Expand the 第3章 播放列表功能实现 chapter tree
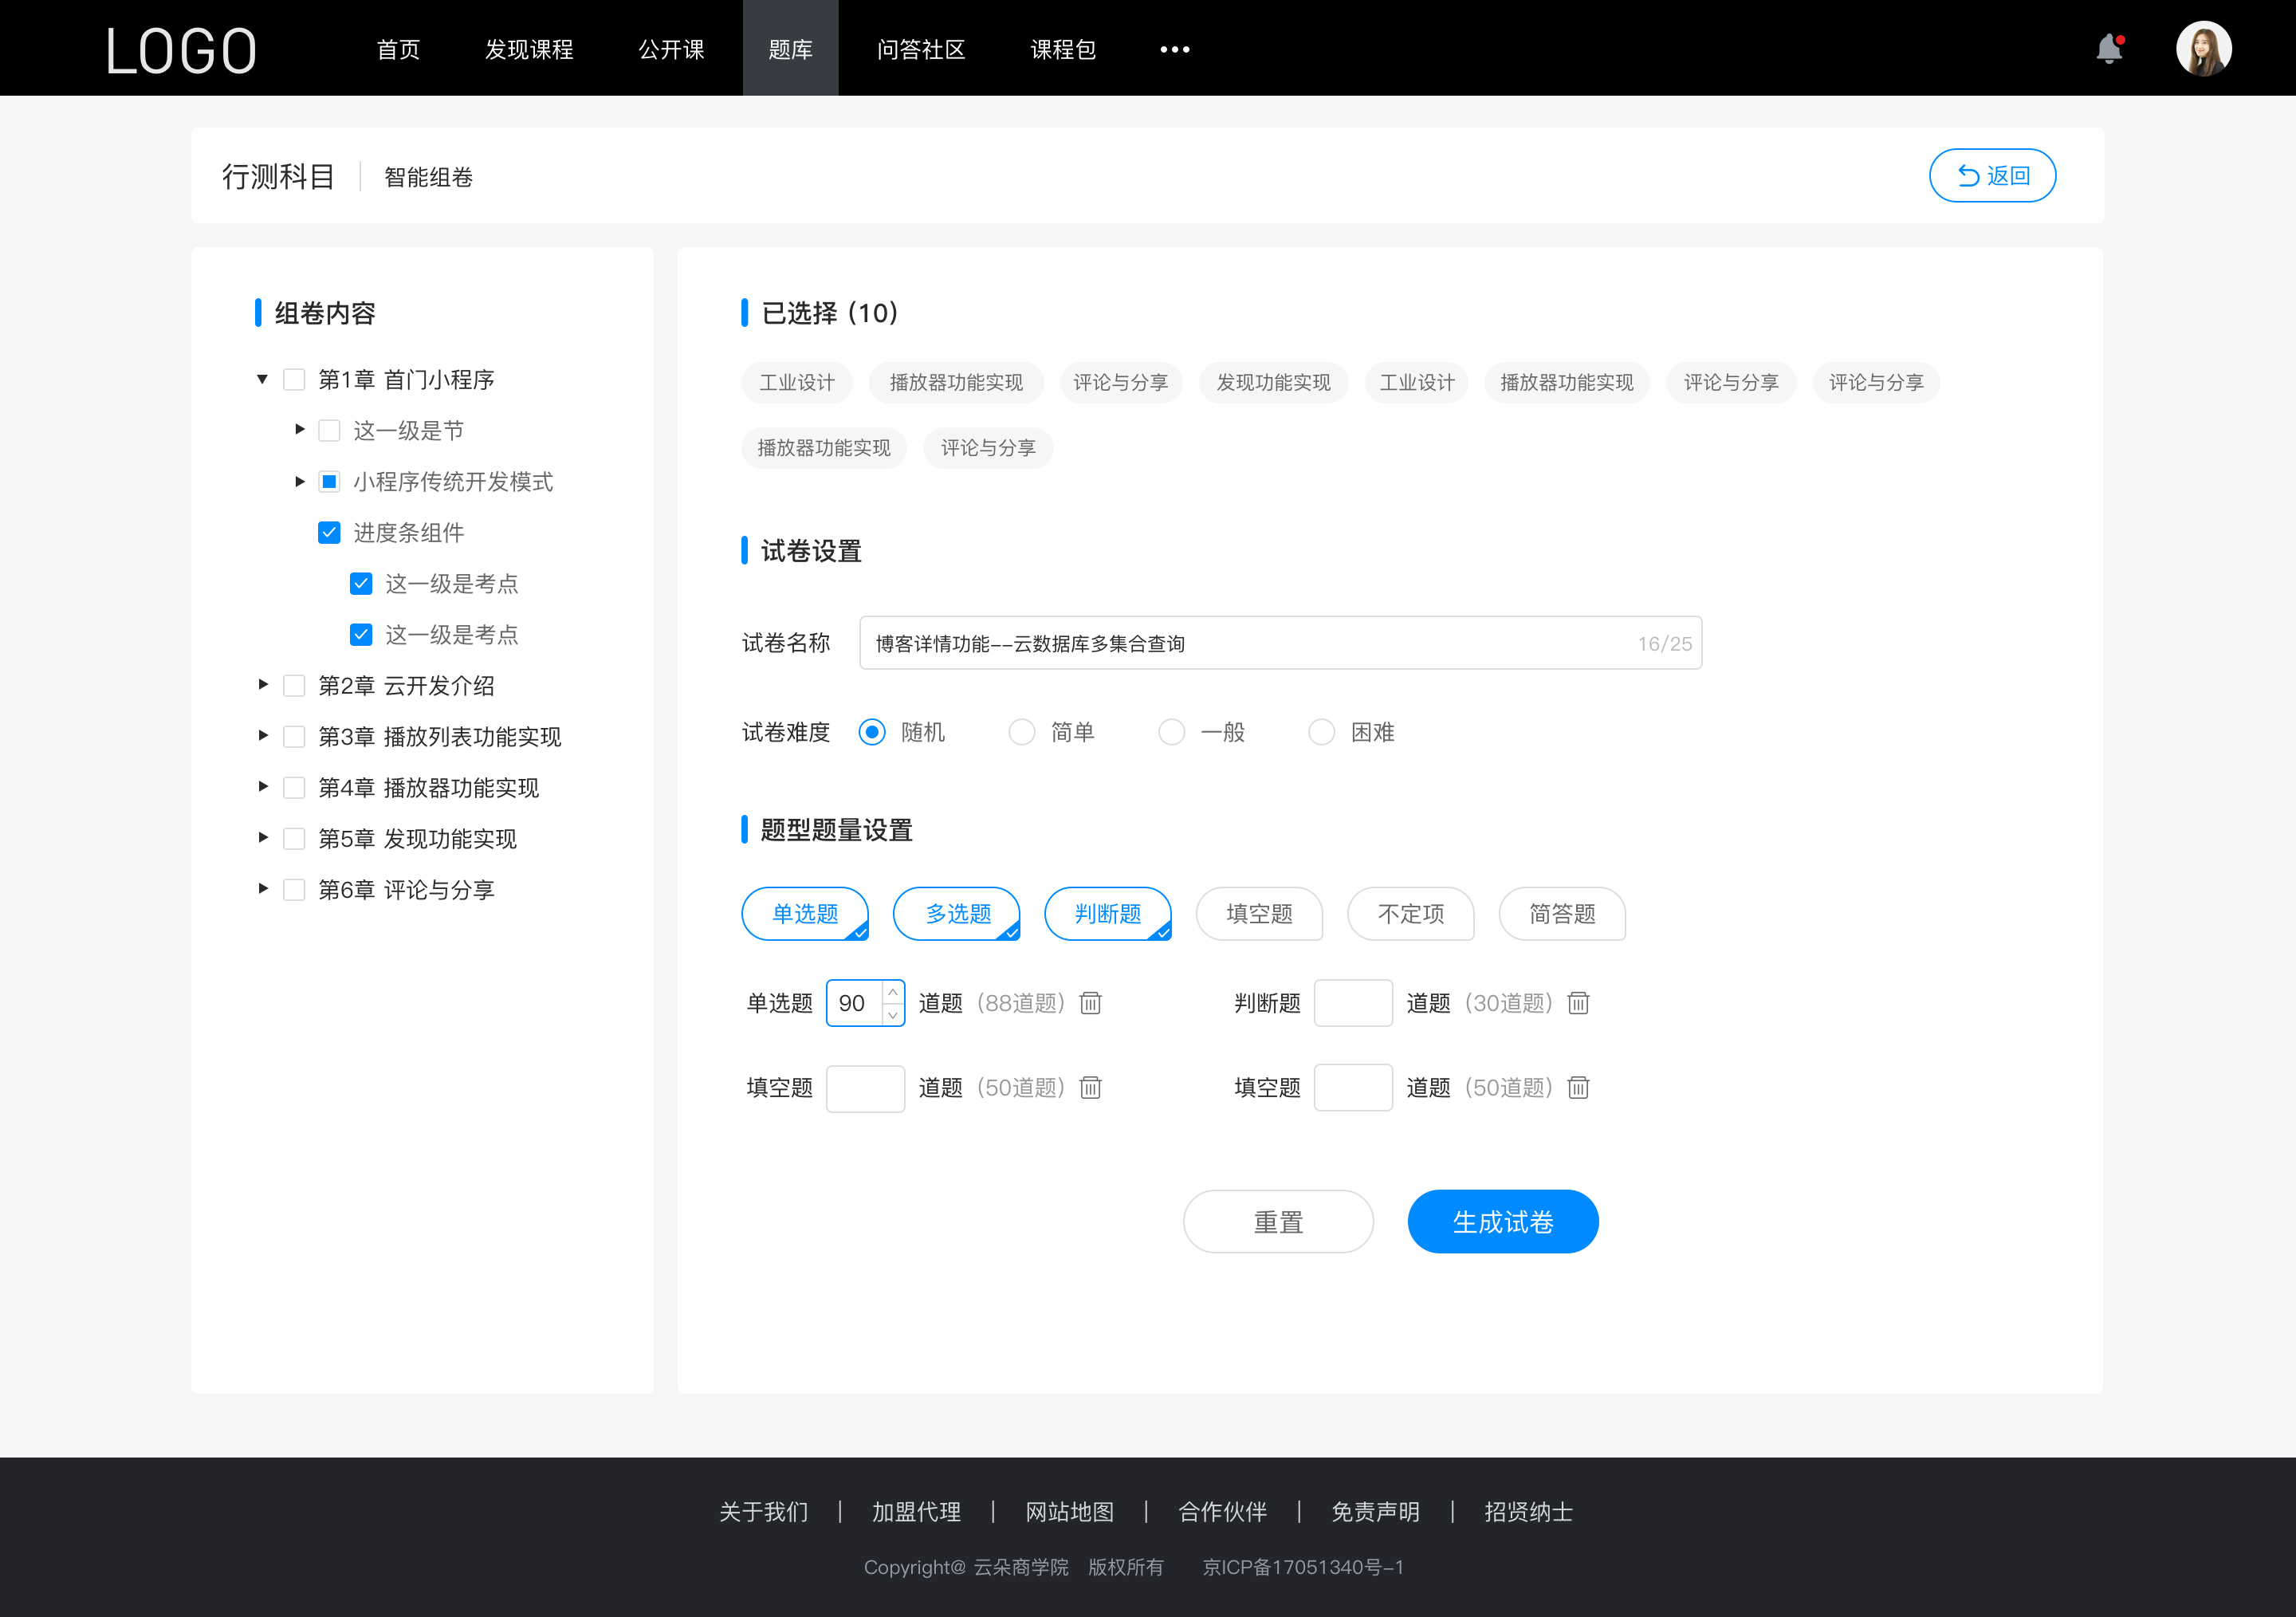 [x=262, y=737]
